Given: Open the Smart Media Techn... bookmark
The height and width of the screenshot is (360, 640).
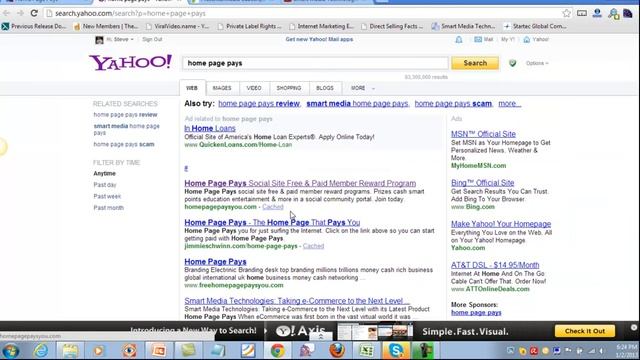Looking at the screenshot, I should pos(463,26).
